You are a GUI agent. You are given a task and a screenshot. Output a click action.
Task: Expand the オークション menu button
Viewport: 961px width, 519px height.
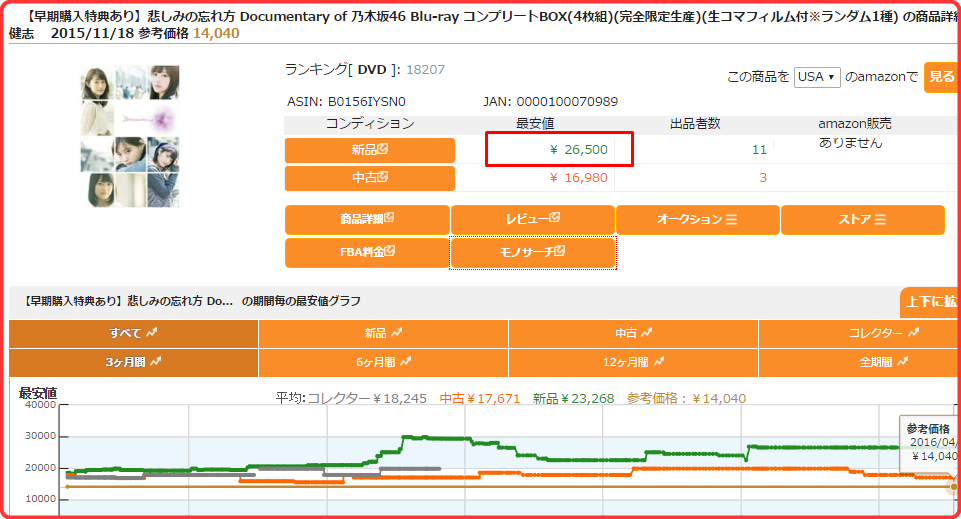click(x=697, y=219)
